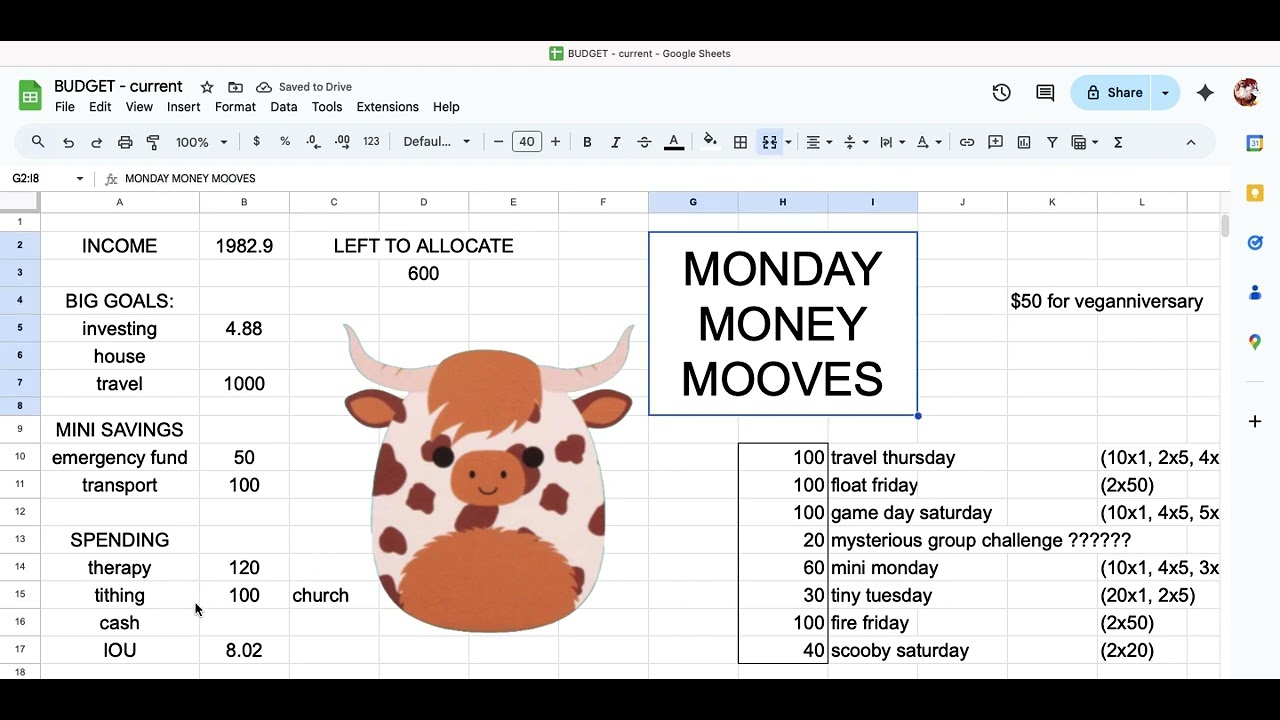
Task: Open the Data menu
Action: (284, 107)
